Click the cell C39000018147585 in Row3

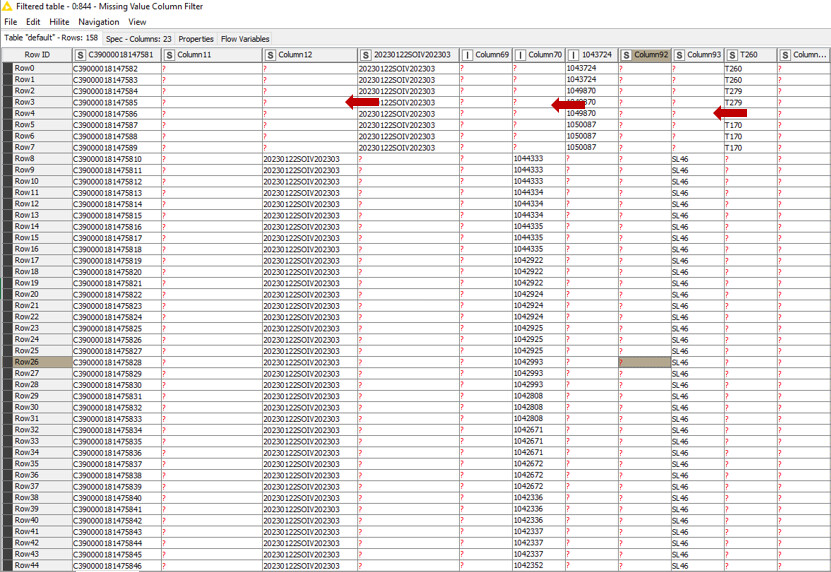[116, 102]
